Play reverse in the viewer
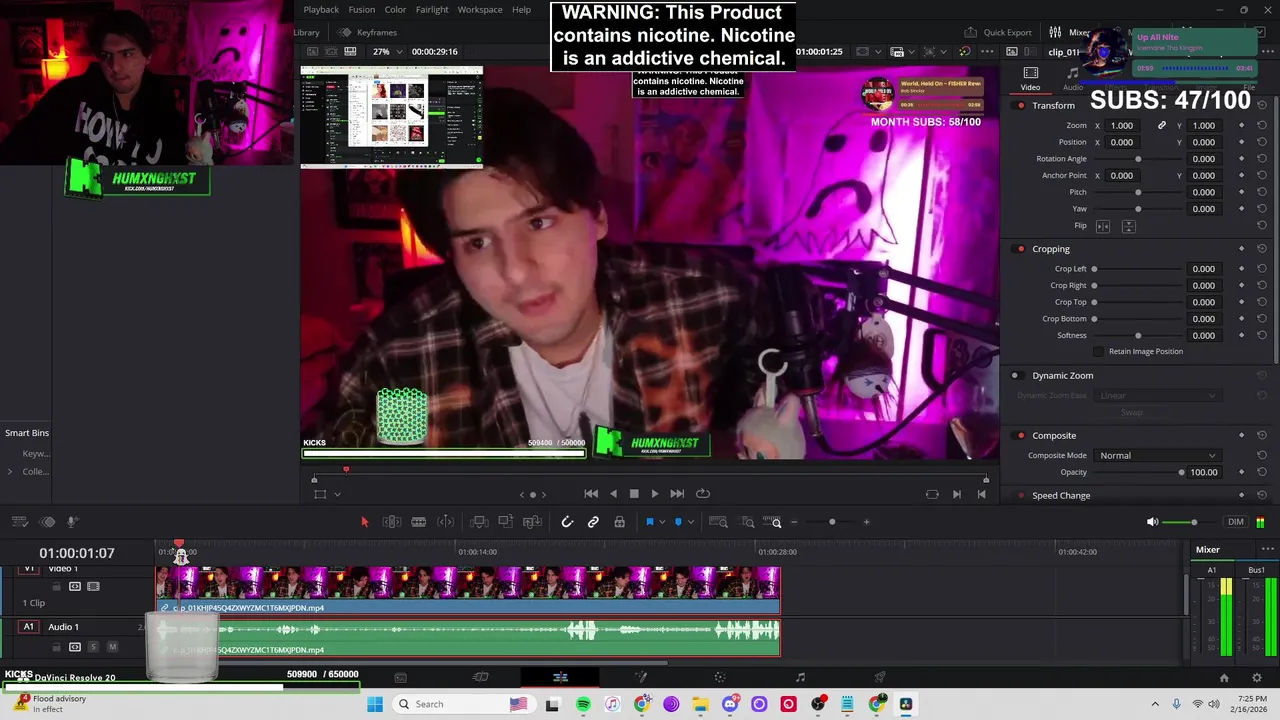Screen dimensions: 1280x720 point(613,494)
